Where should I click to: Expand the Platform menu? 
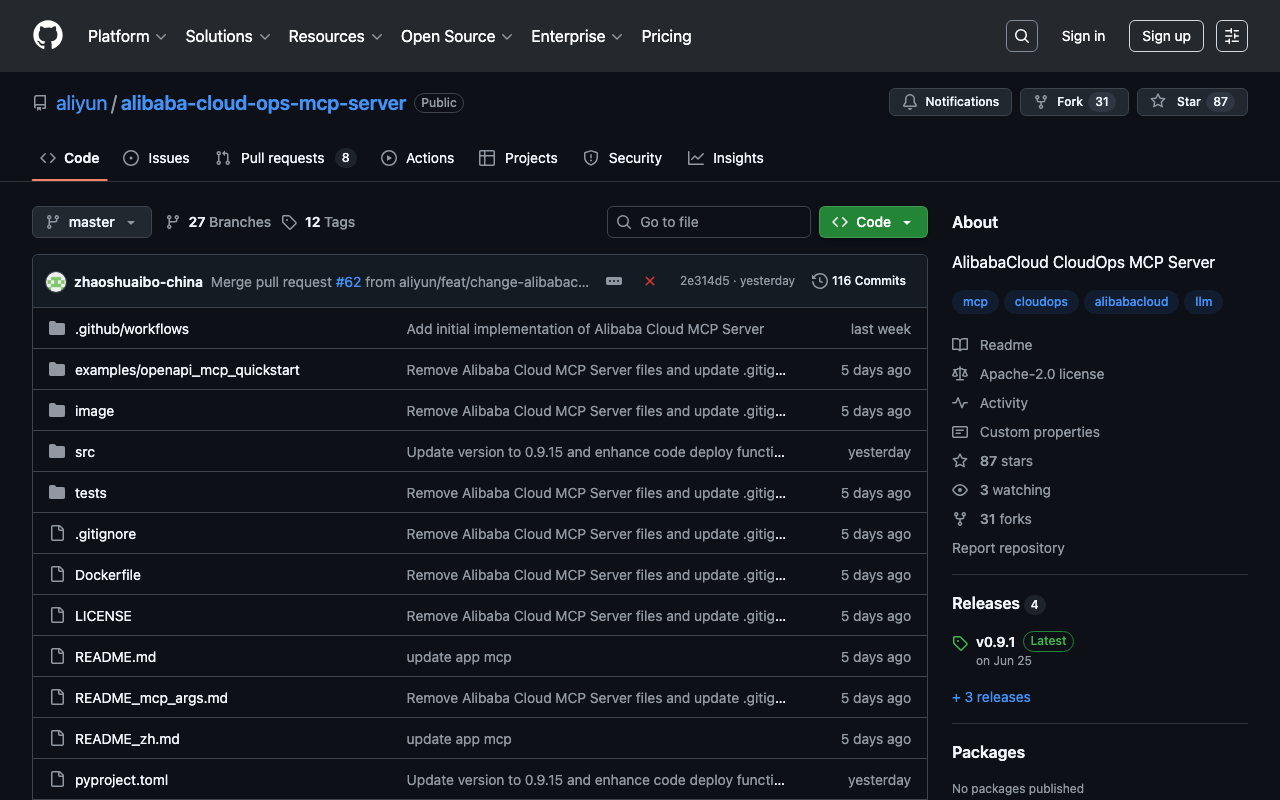[x=127, y=36]
